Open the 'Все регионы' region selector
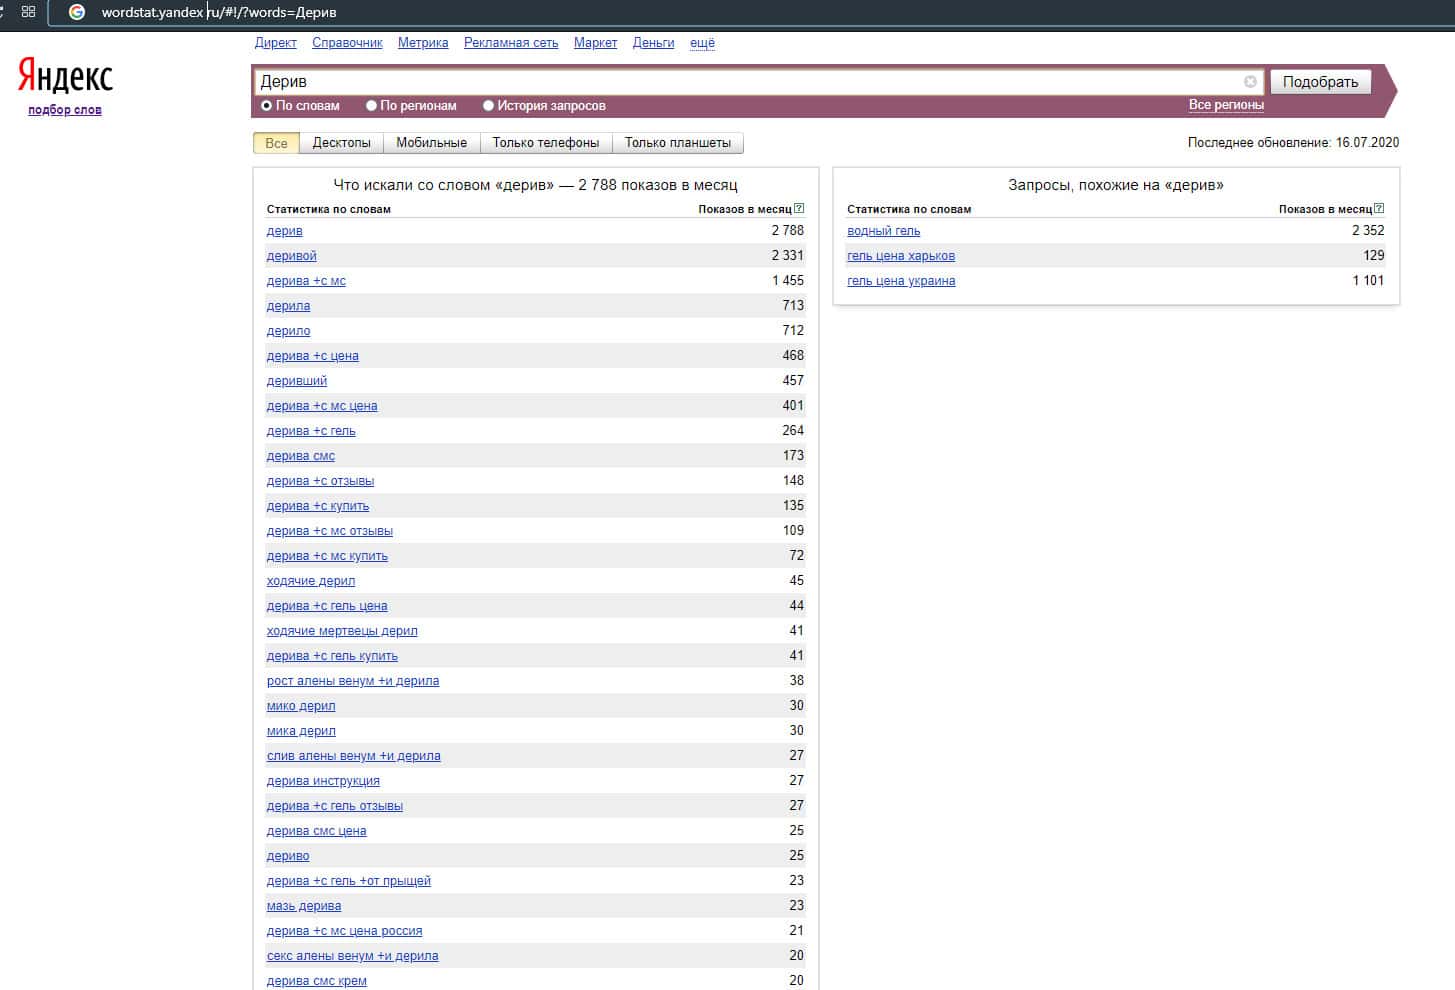This screenshot has width=1455, height=990. coord(1225,105)
